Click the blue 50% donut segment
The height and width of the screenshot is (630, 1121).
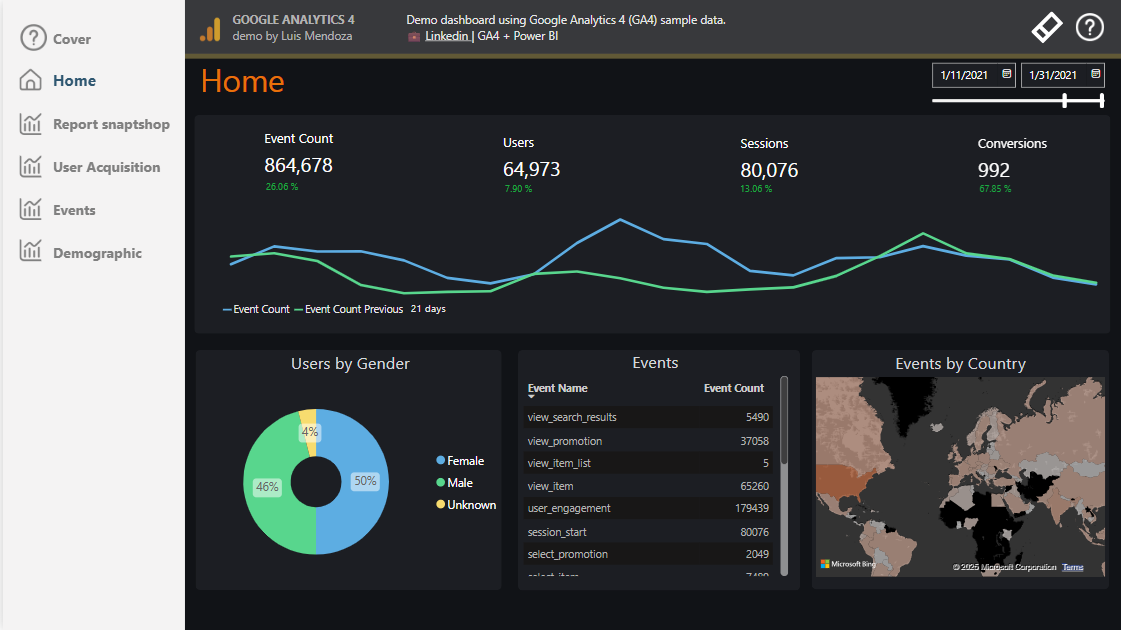(365, 481)
